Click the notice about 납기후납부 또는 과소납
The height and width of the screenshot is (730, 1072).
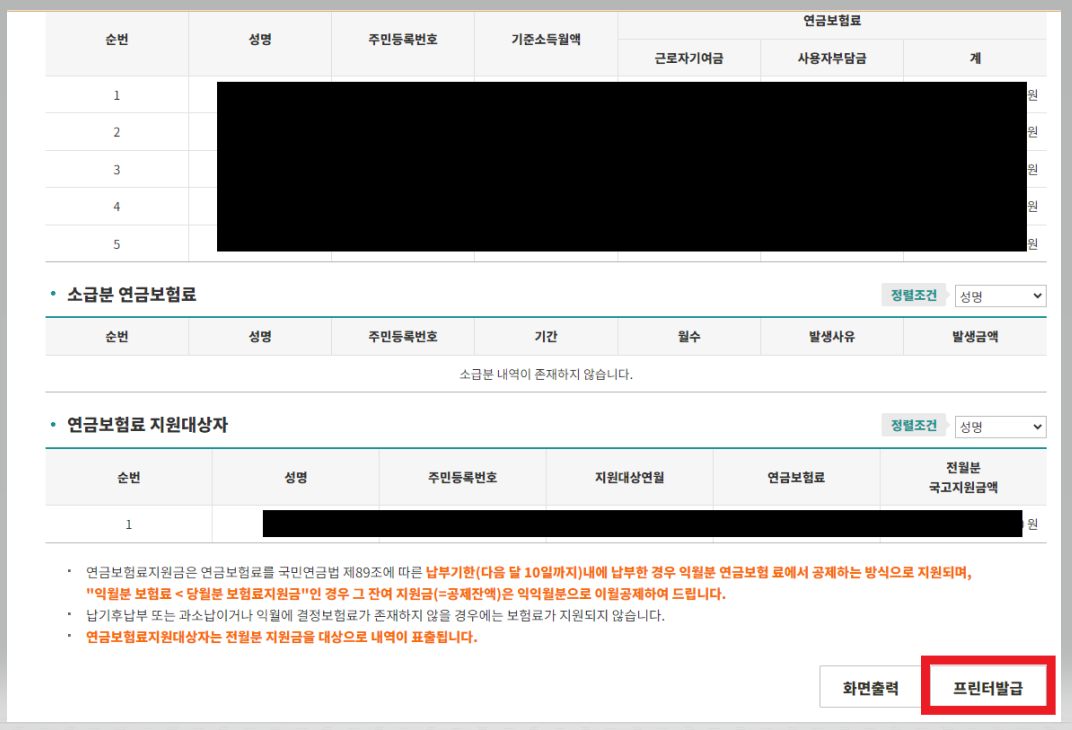375,615
